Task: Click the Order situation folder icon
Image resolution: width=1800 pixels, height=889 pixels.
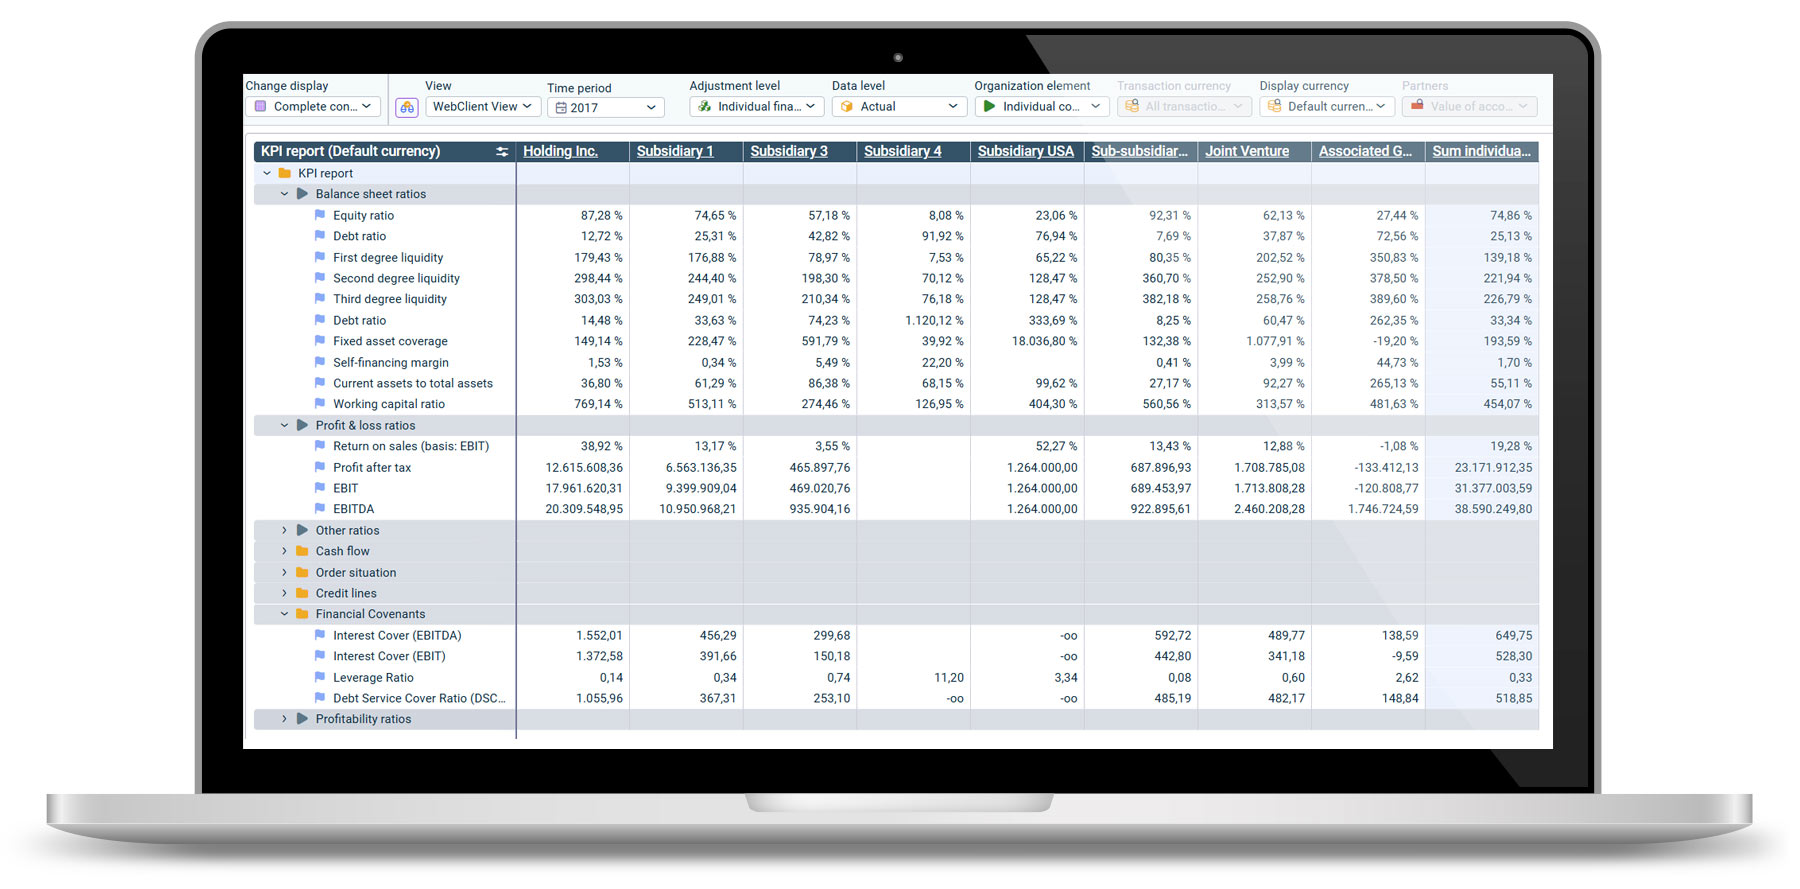Action: click(302, 572)
